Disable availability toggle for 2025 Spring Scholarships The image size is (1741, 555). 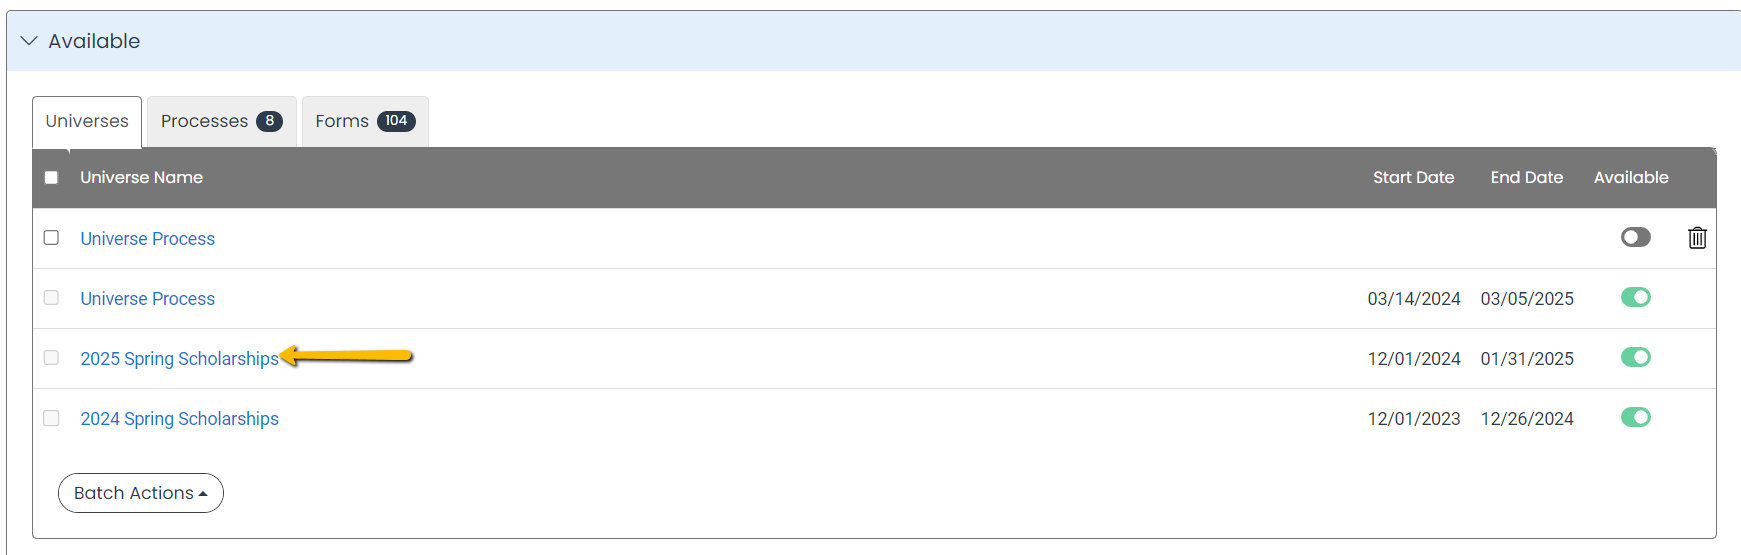pyautogui.click(x=1636, y=357)
